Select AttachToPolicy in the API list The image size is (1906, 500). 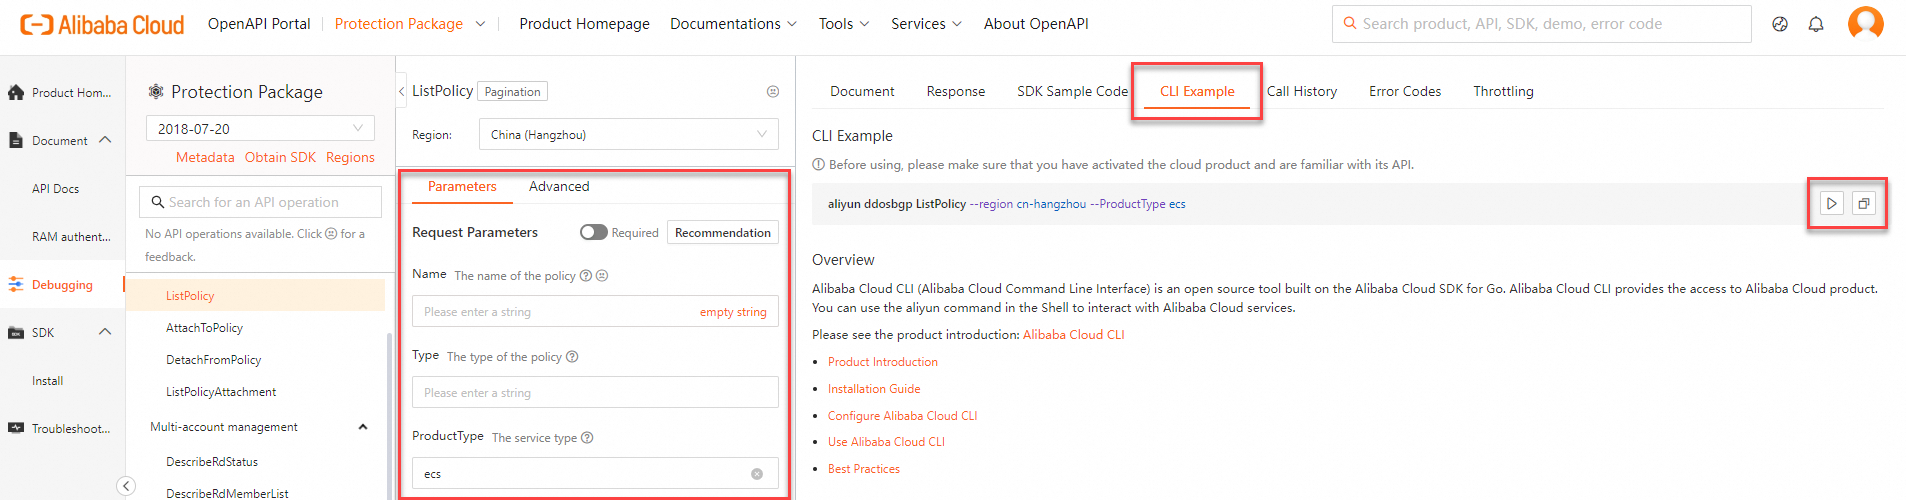point(204,328)
